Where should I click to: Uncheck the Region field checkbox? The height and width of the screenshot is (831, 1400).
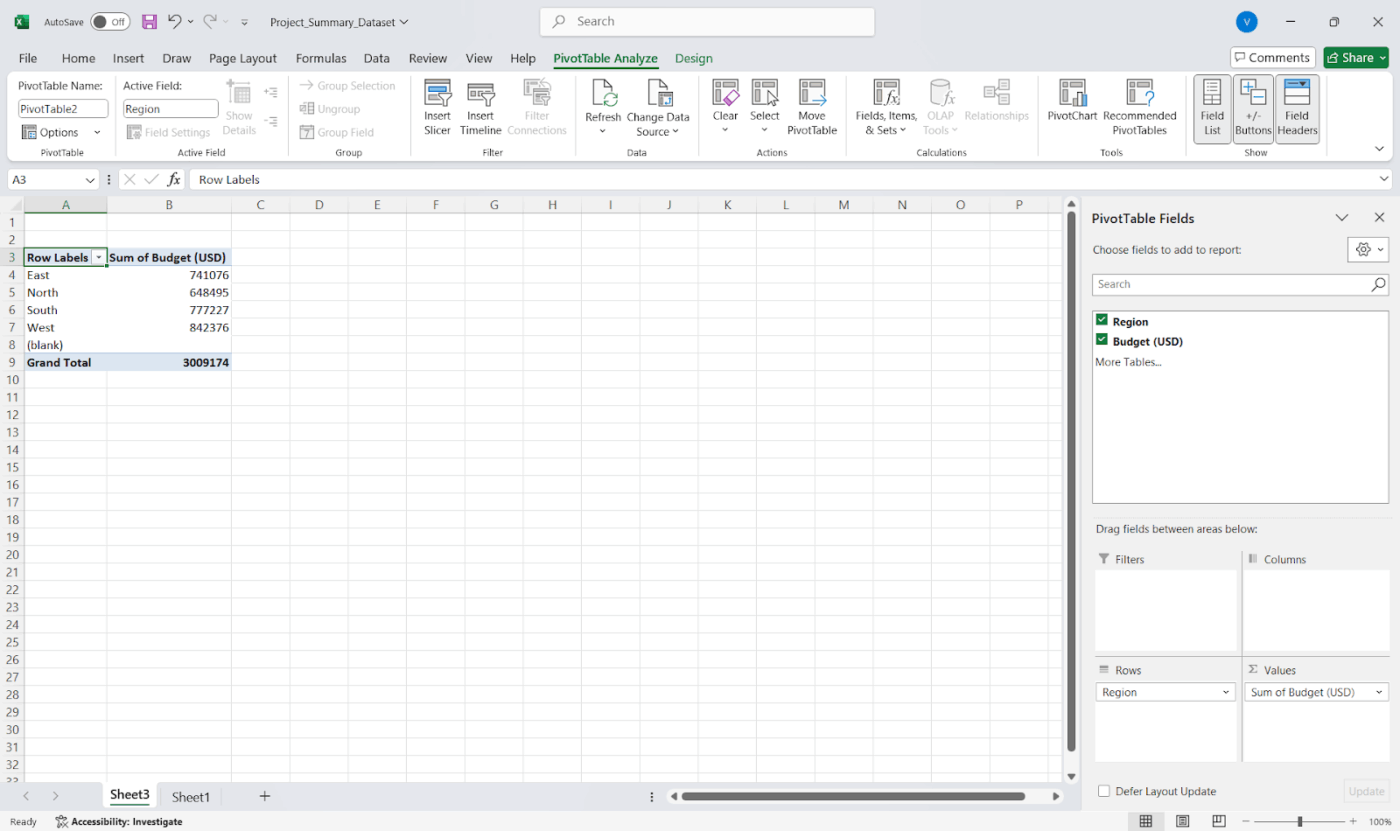[1102, 321]
